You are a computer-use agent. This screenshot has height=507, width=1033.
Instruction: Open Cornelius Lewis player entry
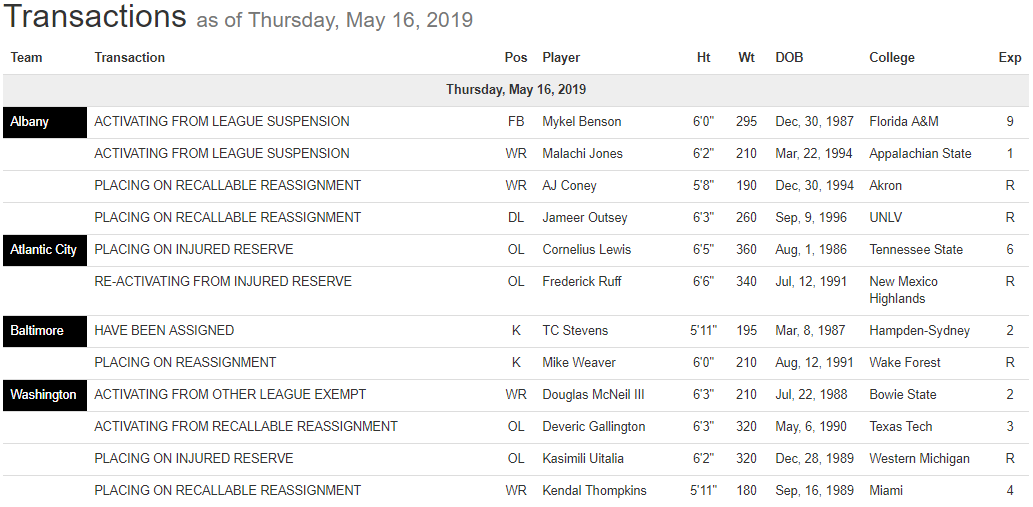click(x=587, y=250)
